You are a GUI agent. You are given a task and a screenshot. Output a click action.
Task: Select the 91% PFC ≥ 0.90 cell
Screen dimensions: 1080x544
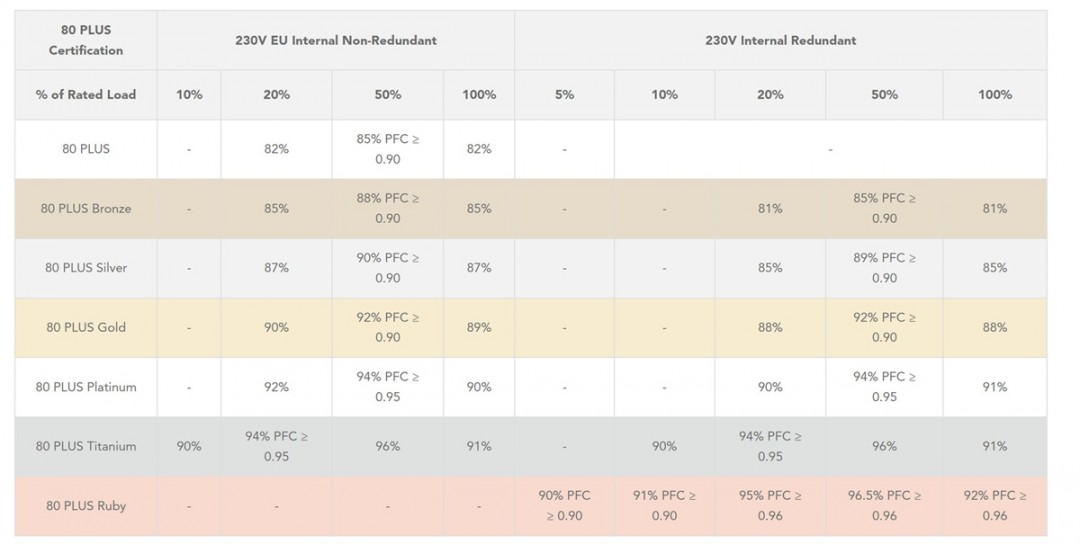(x=664, y=506)
